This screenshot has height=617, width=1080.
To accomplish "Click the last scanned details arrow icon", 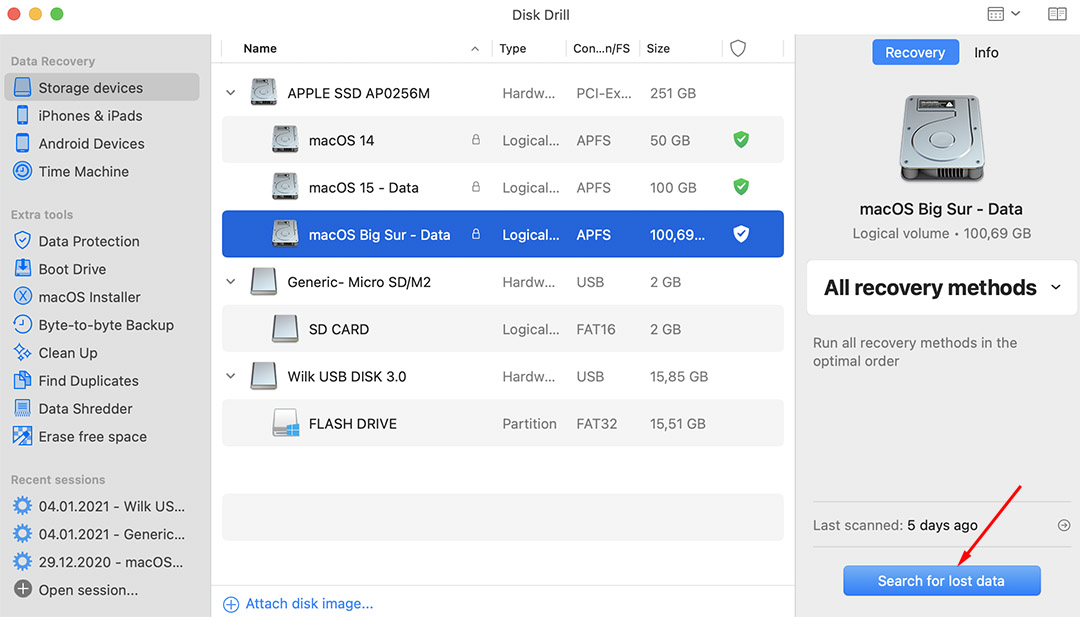I will (1064, 525).
